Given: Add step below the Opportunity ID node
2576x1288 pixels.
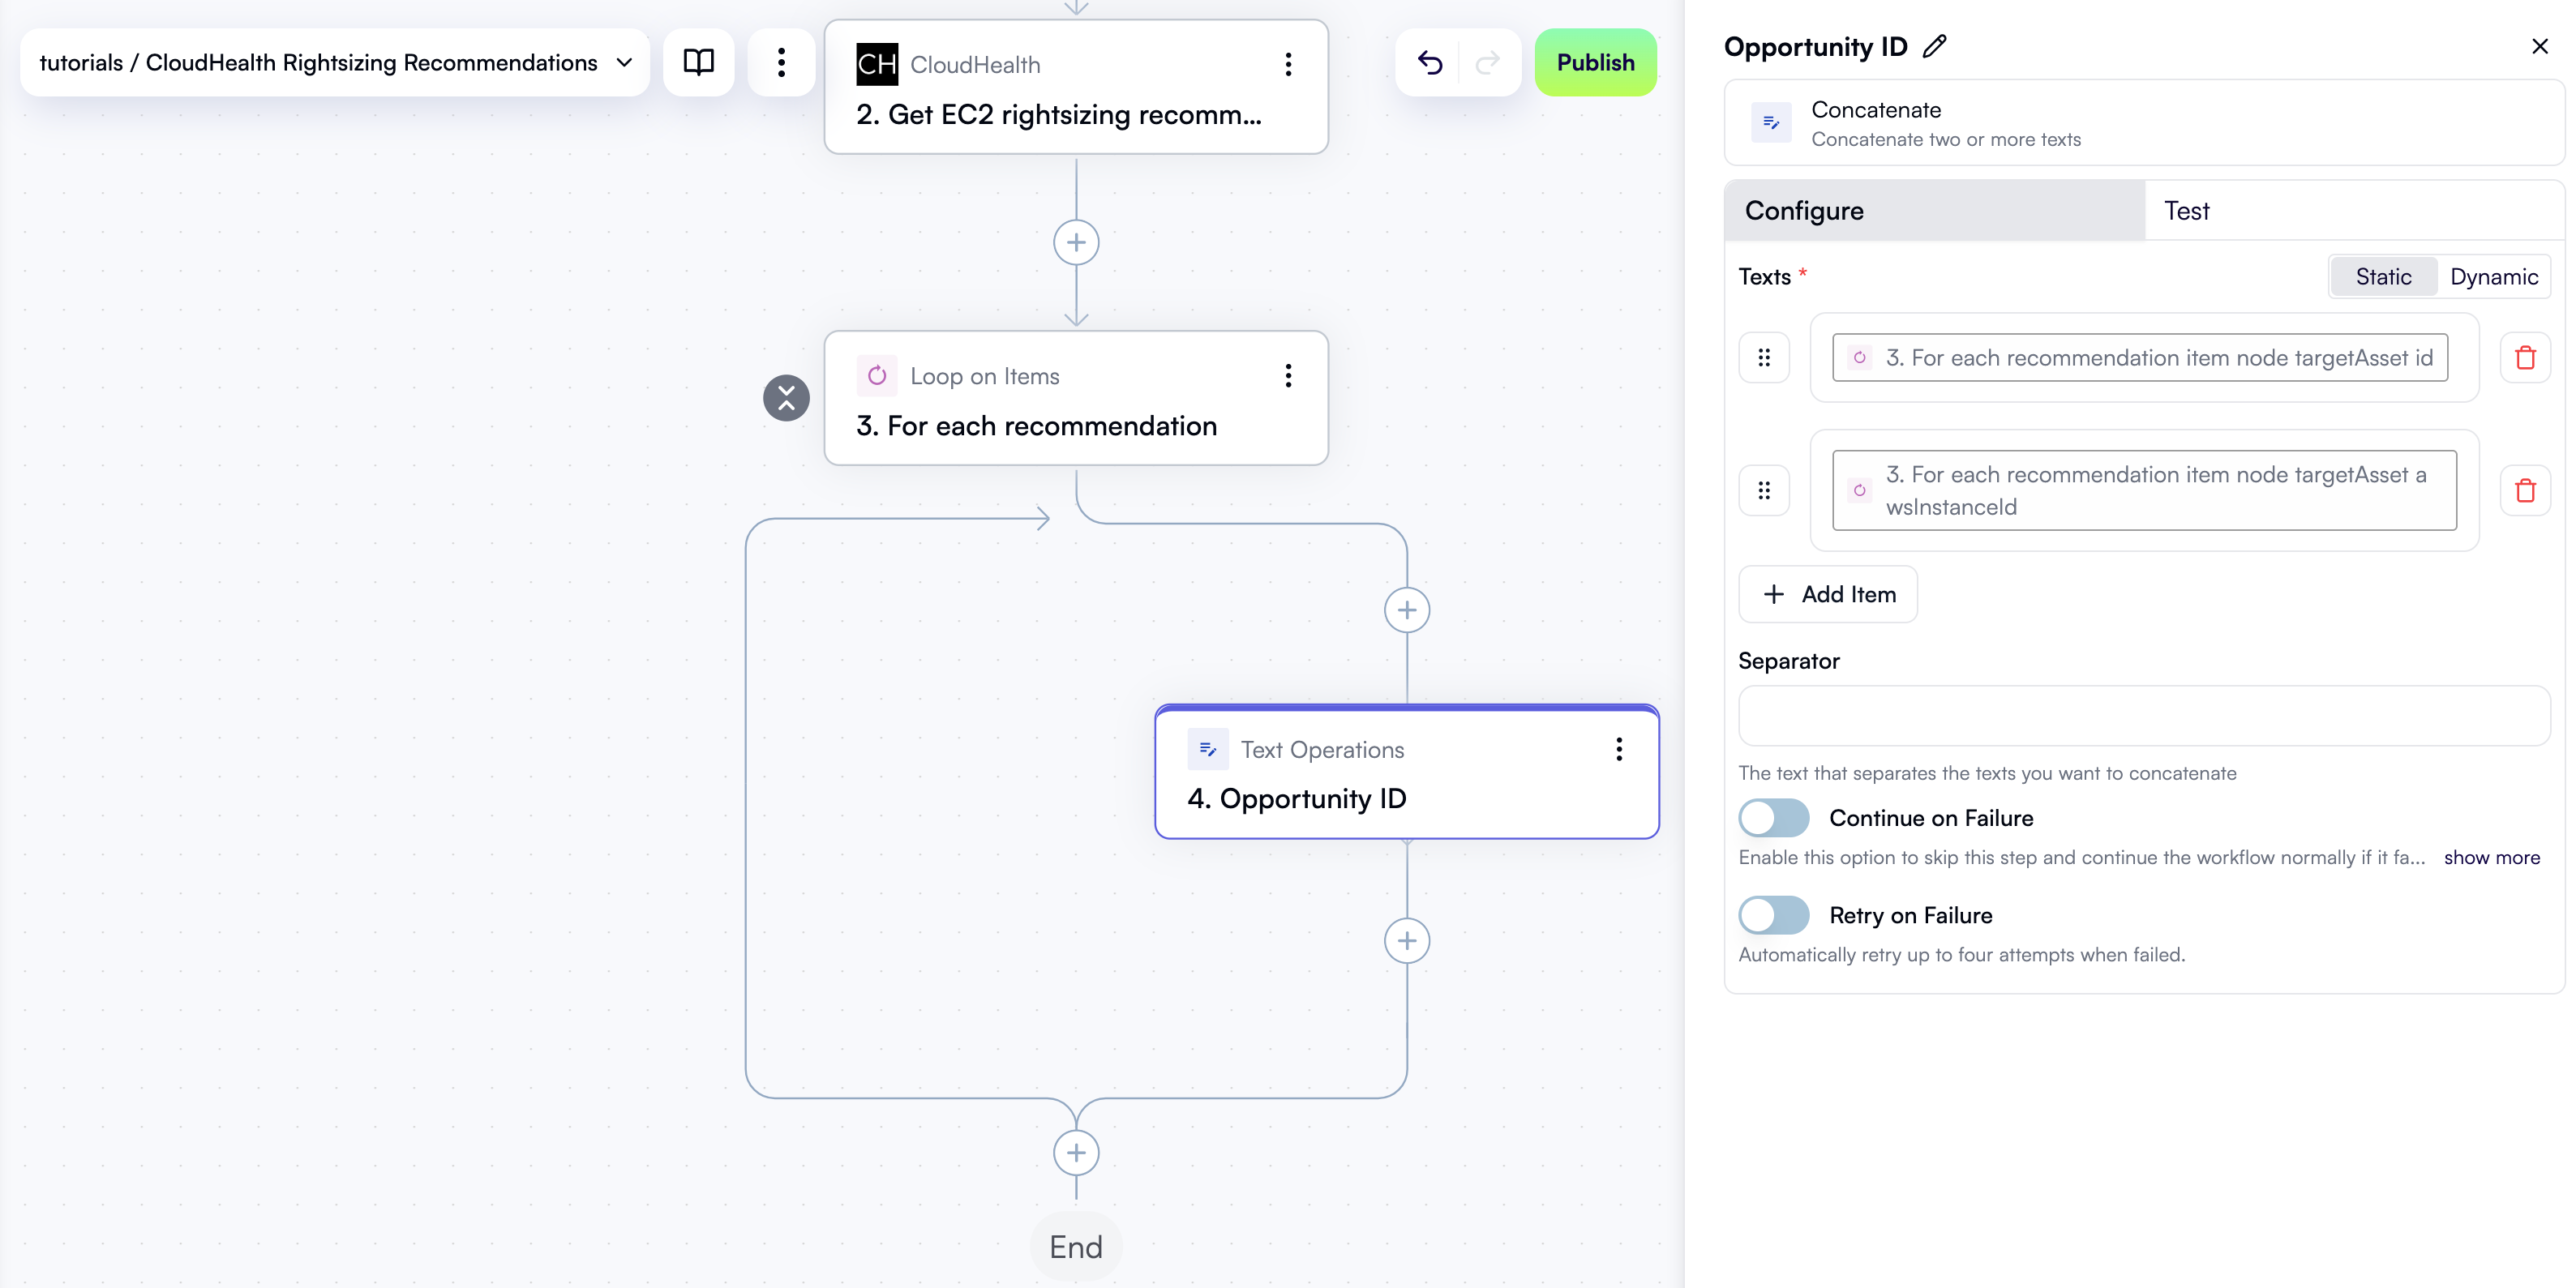Looking at the screenshot, I should 1406,941.
